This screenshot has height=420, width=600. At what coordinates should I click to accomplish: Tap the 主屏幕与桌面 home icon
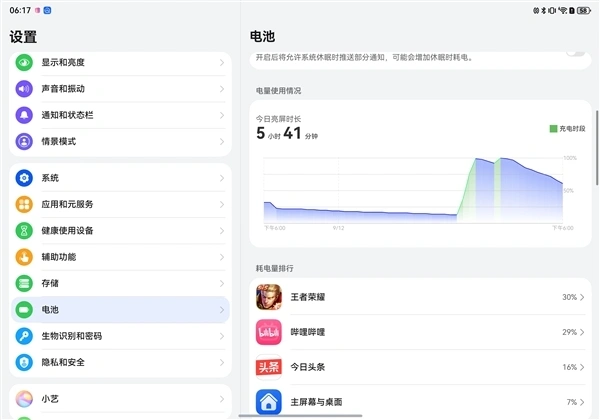(x=268, y=402)
